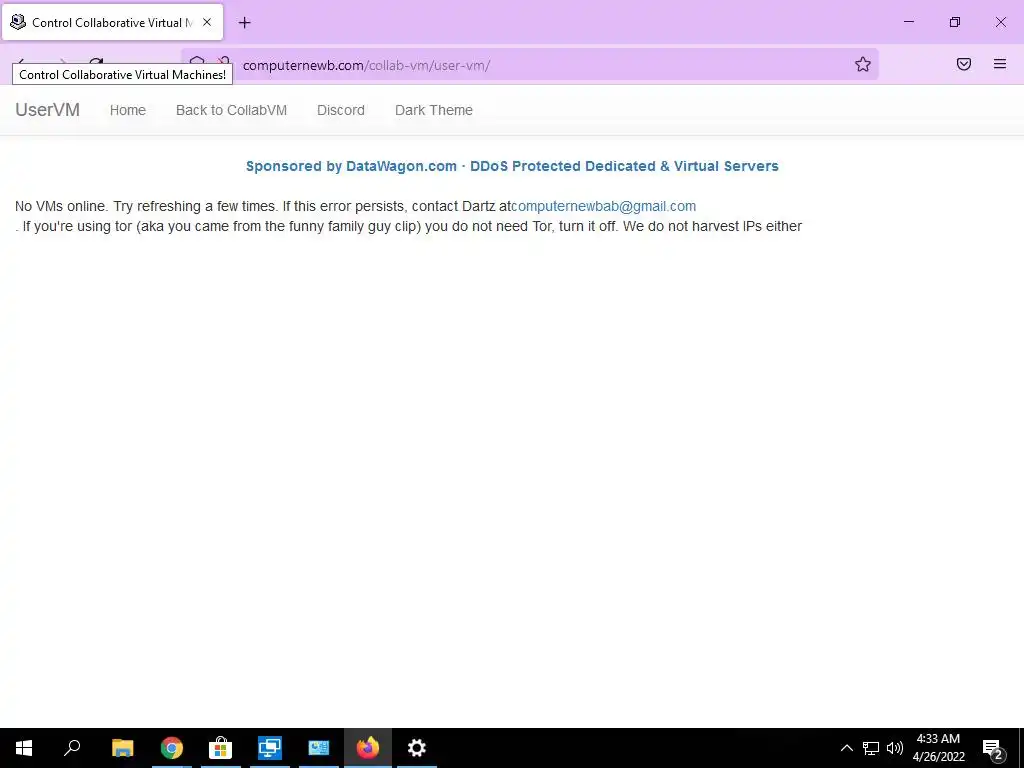
Task: Open File Explorer from the taskbar
Action: (x=122, y=748)
